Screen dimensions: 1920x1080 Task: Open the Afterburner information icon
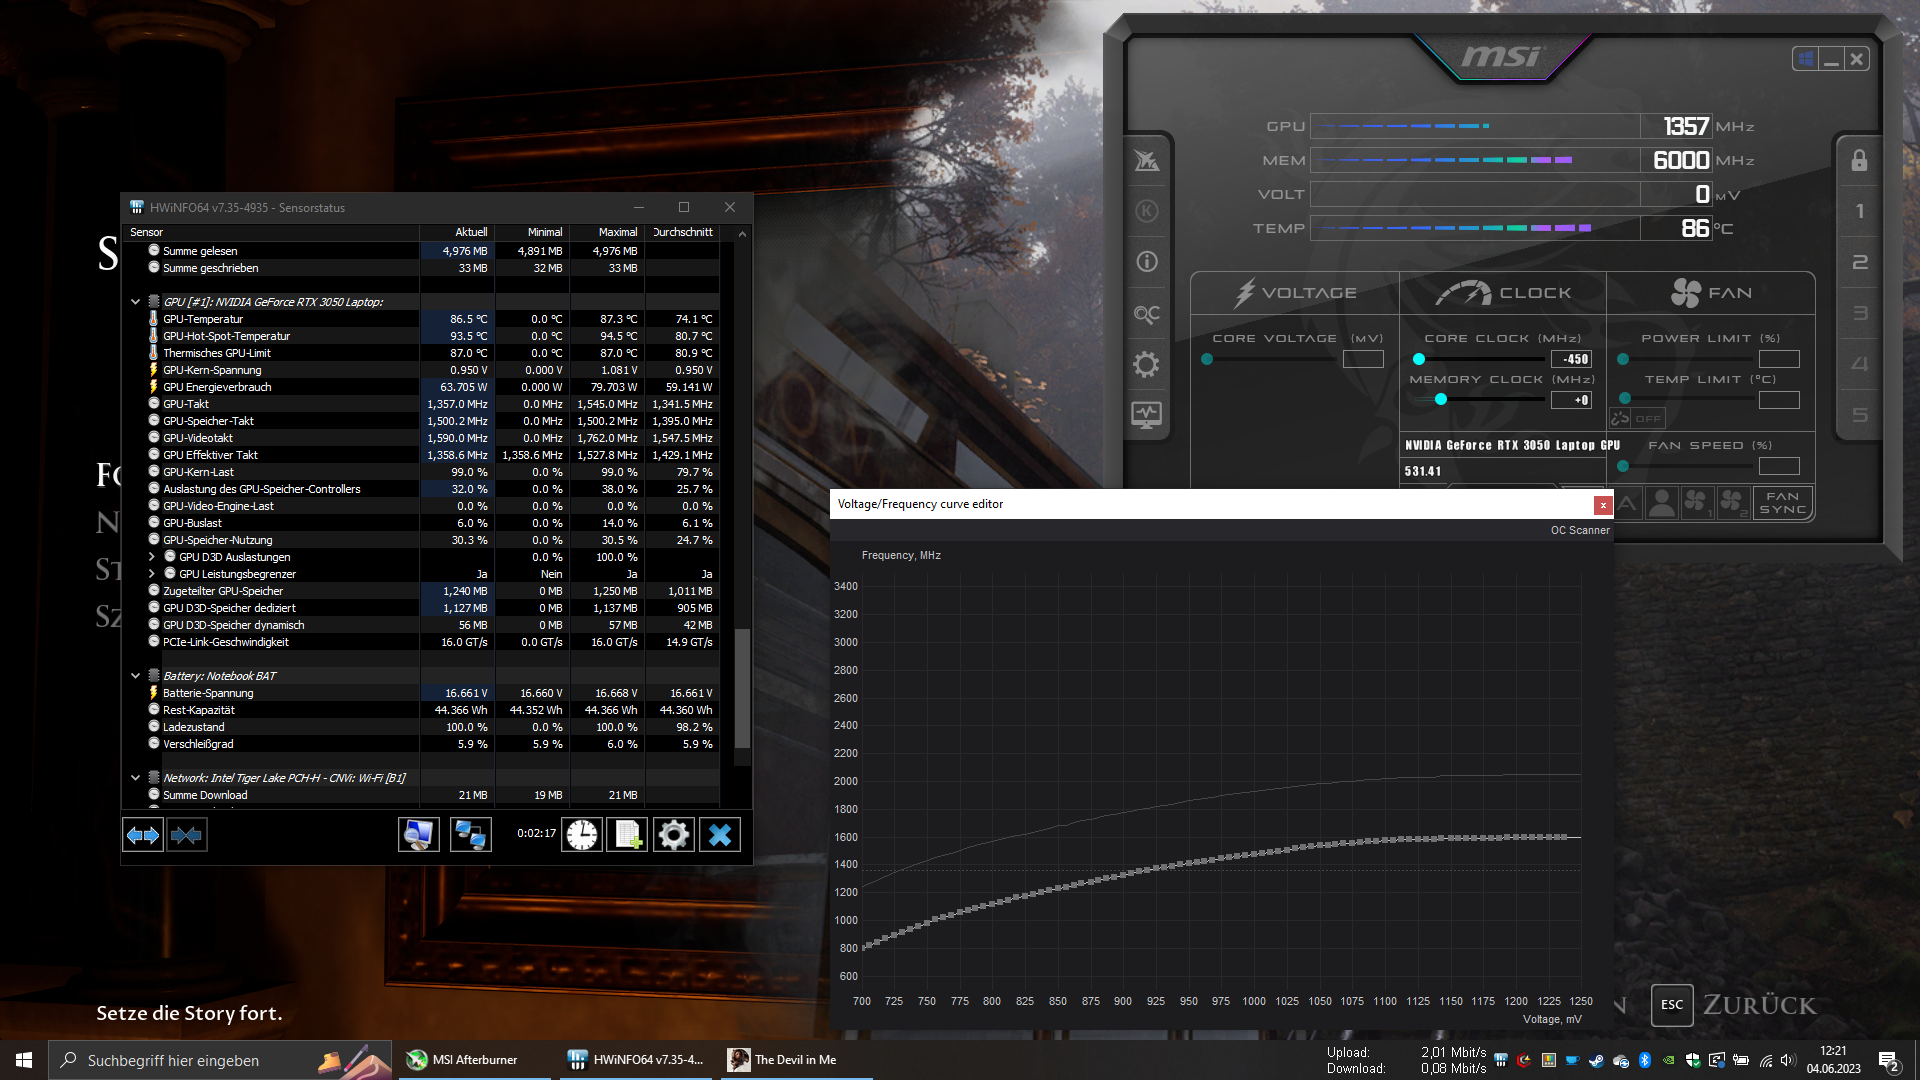(1146, 262)
